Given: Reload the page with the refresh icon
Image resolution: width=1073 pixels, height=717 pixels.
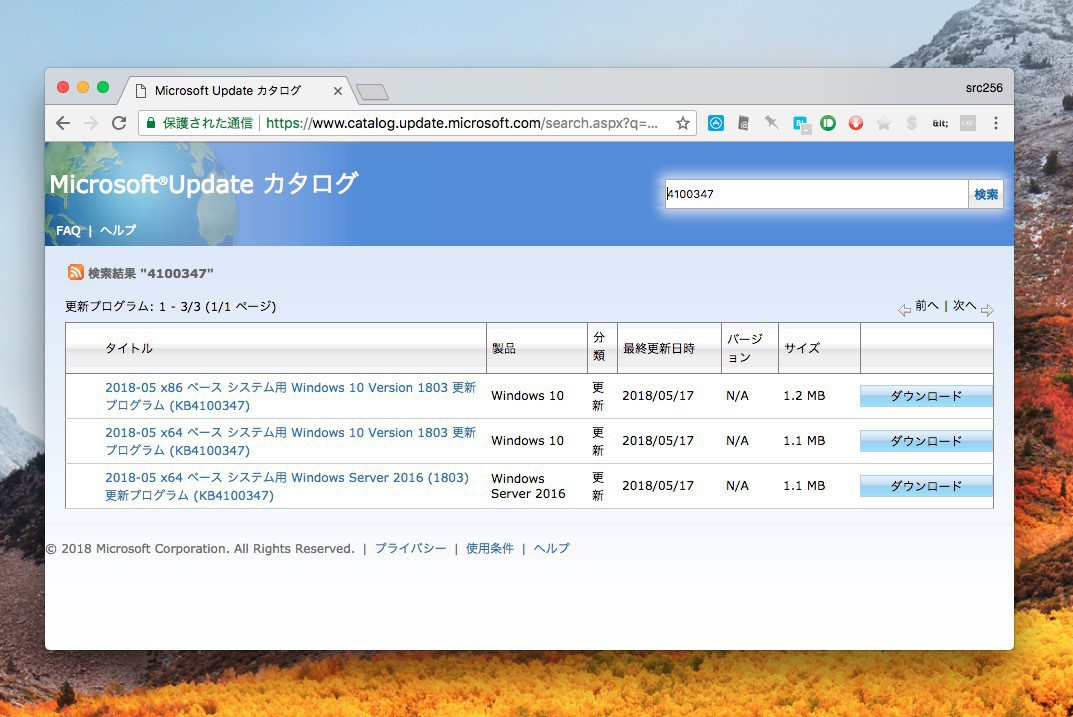Looking at the screenshot, I should (119, 123).
